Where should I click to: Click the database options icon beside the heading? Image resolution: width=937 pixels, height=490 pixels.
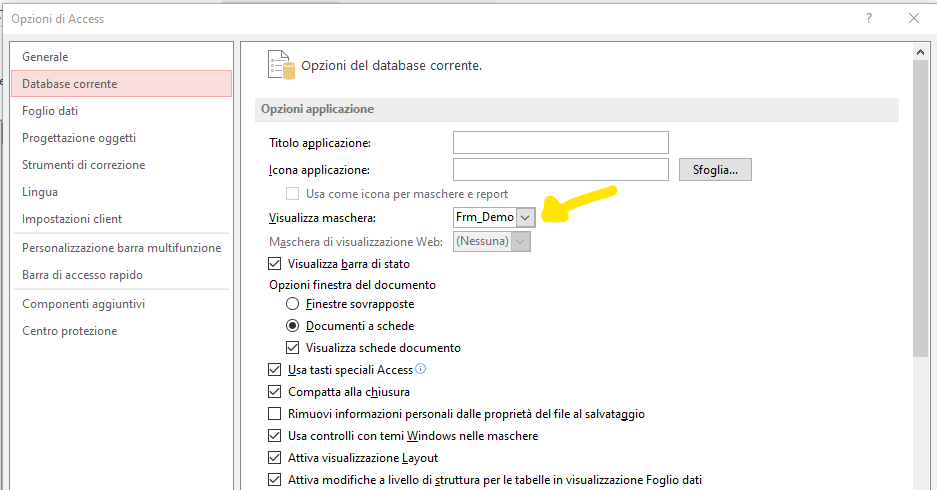[281, 65]
